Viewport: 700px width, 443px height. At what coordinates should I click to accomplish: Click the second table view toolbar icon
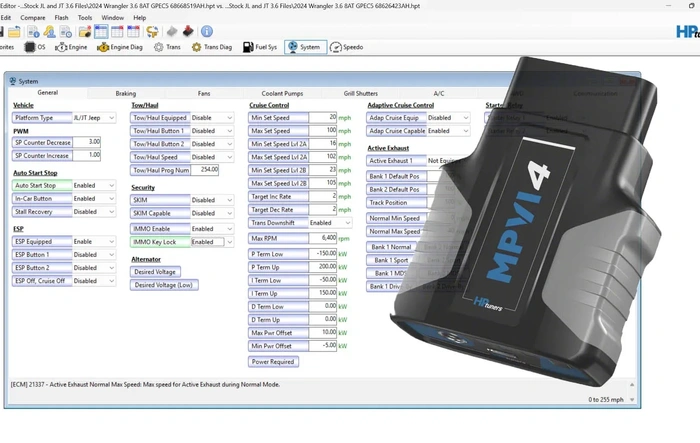pyautogui.click(x=117, y=32)
